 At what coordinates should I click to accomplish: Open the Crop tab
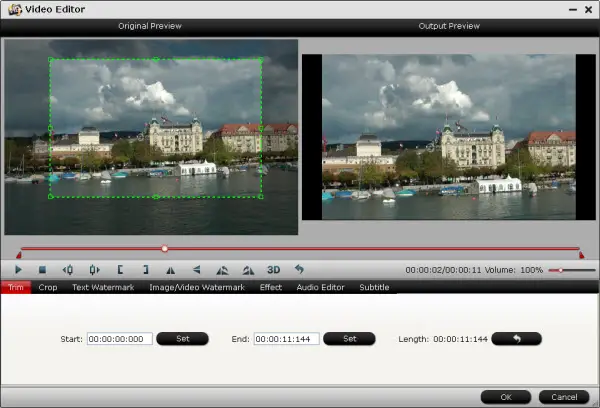pos(48,288)
